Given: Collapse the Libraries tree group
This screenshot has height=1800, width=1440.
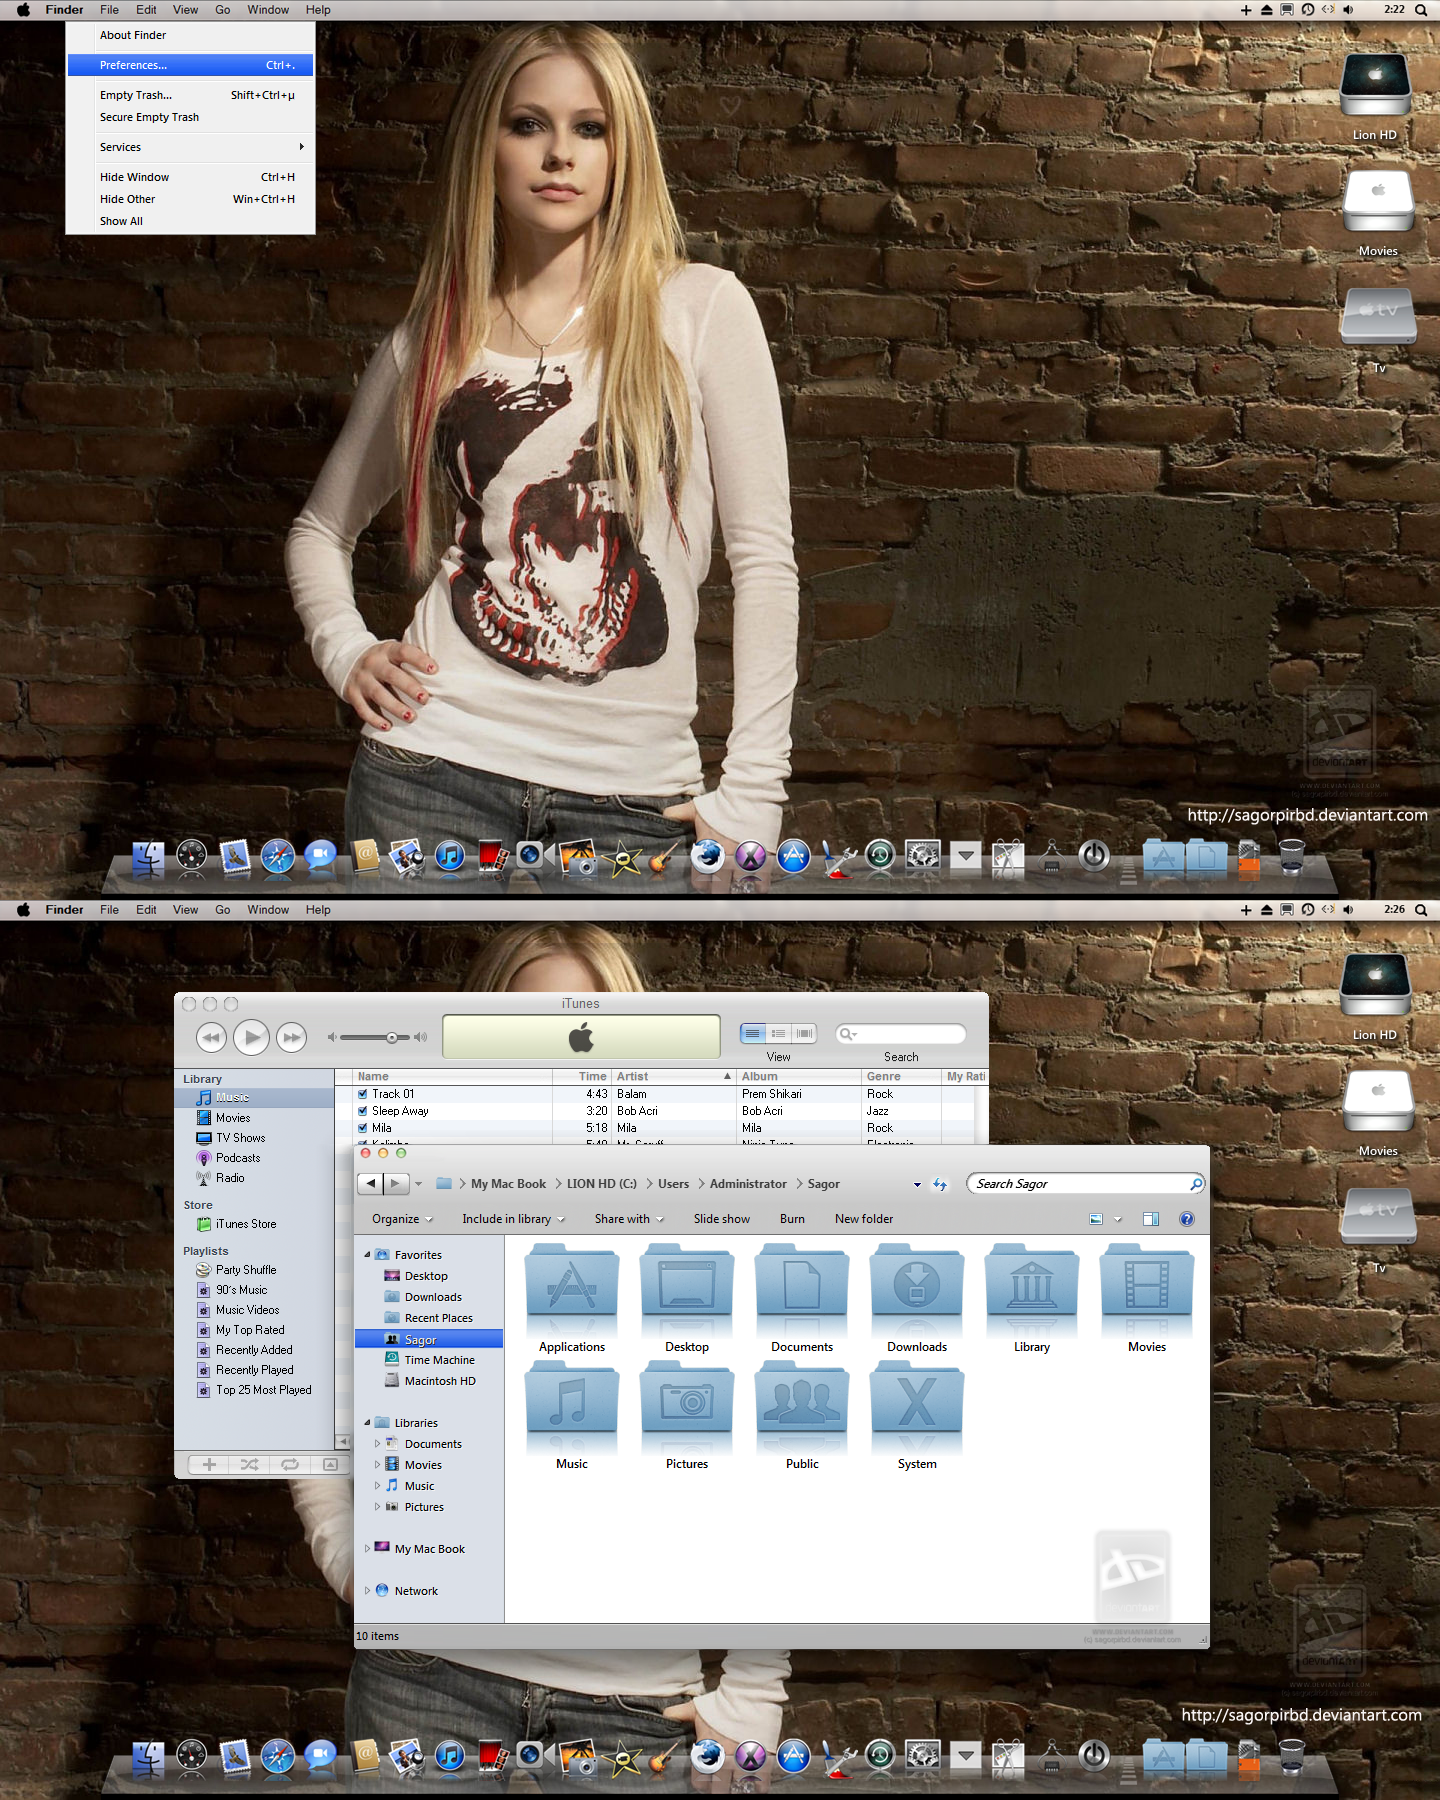Looking at the screenshot, I should (367, 1423).
